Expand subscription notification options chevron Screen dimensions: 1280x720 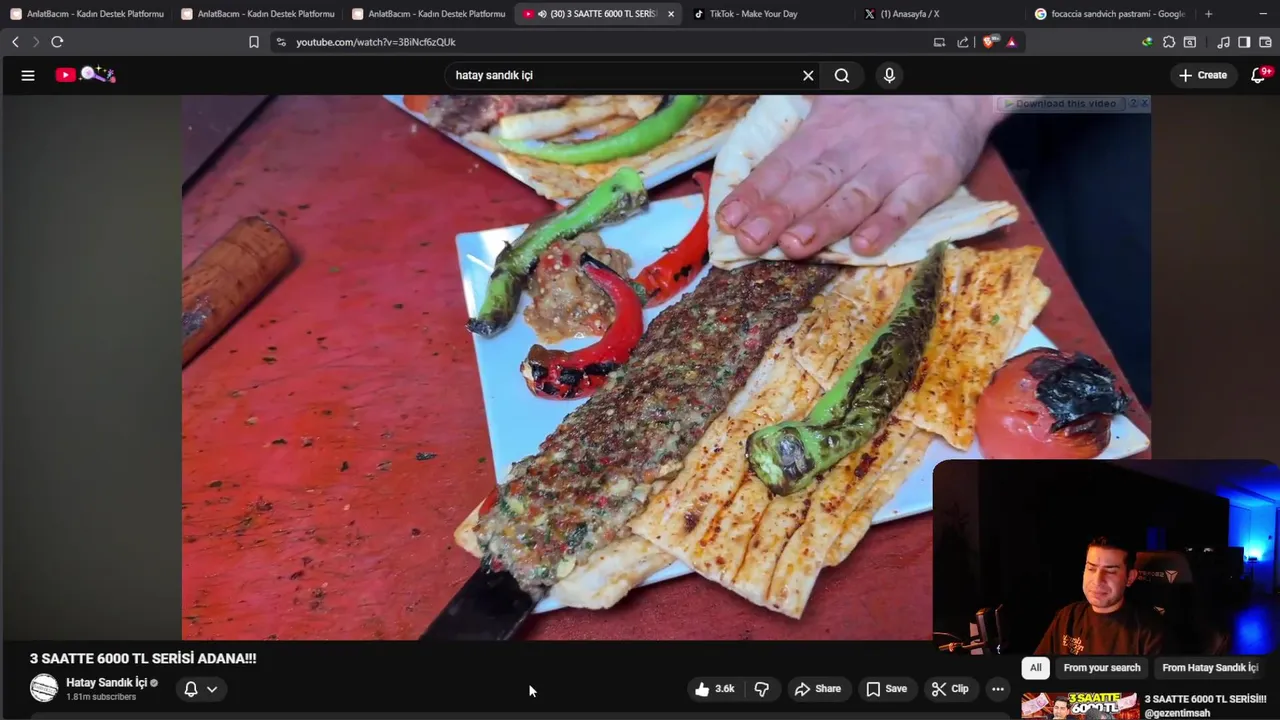point(212,689)
